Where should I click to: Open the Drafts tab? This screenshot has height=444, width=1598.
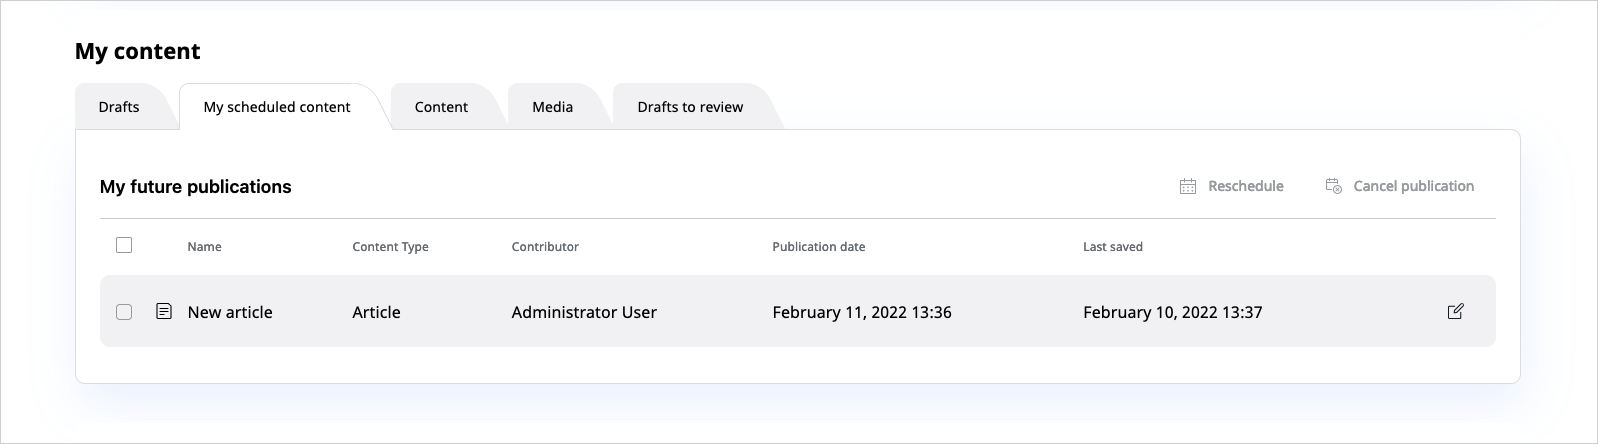click(119, 107)
